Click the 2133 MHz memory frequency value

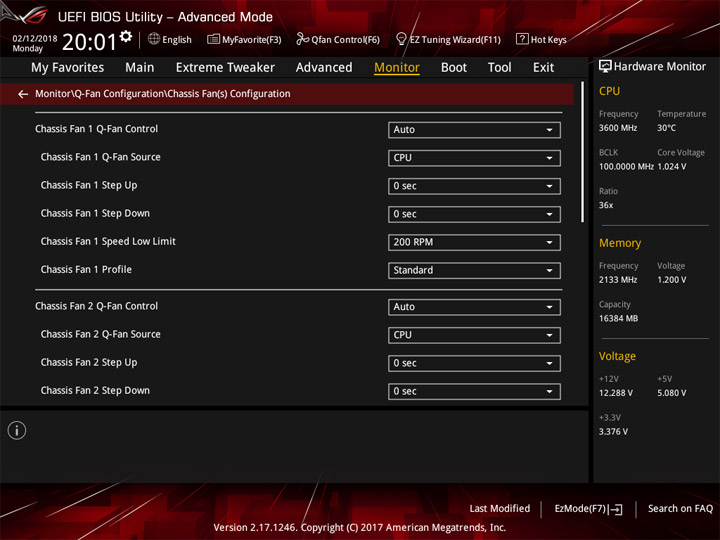click(618, 280)
